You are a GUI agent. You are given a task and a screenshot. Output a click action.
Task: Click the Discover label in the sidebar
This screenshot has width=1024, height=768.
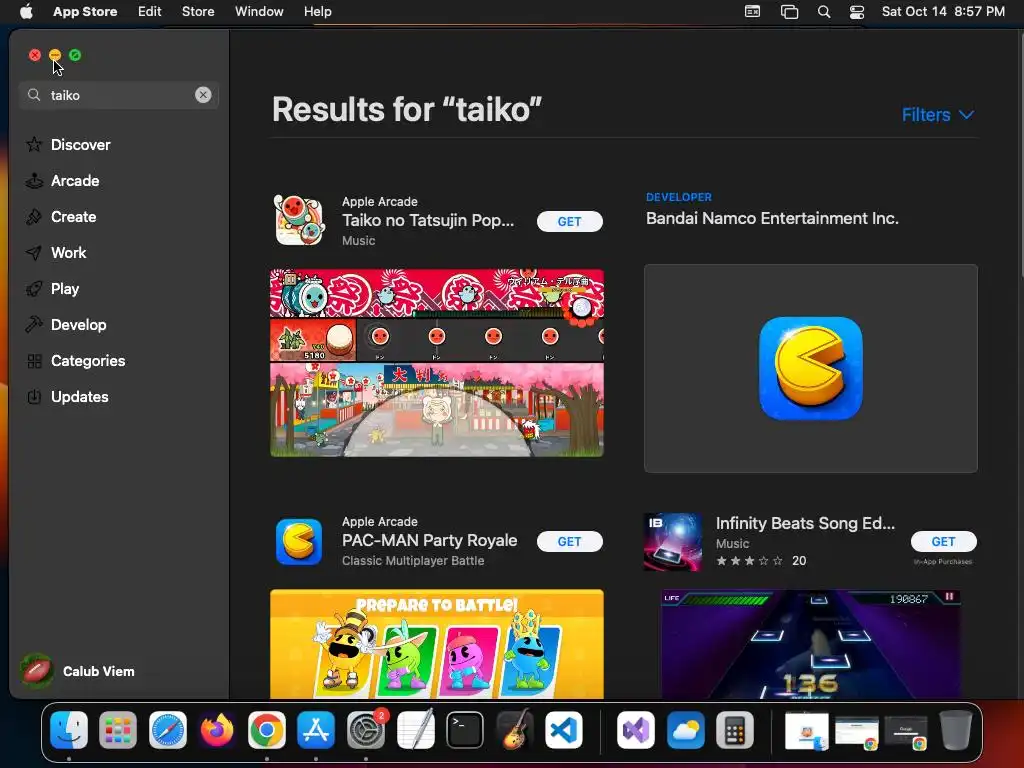pos(80,144)
